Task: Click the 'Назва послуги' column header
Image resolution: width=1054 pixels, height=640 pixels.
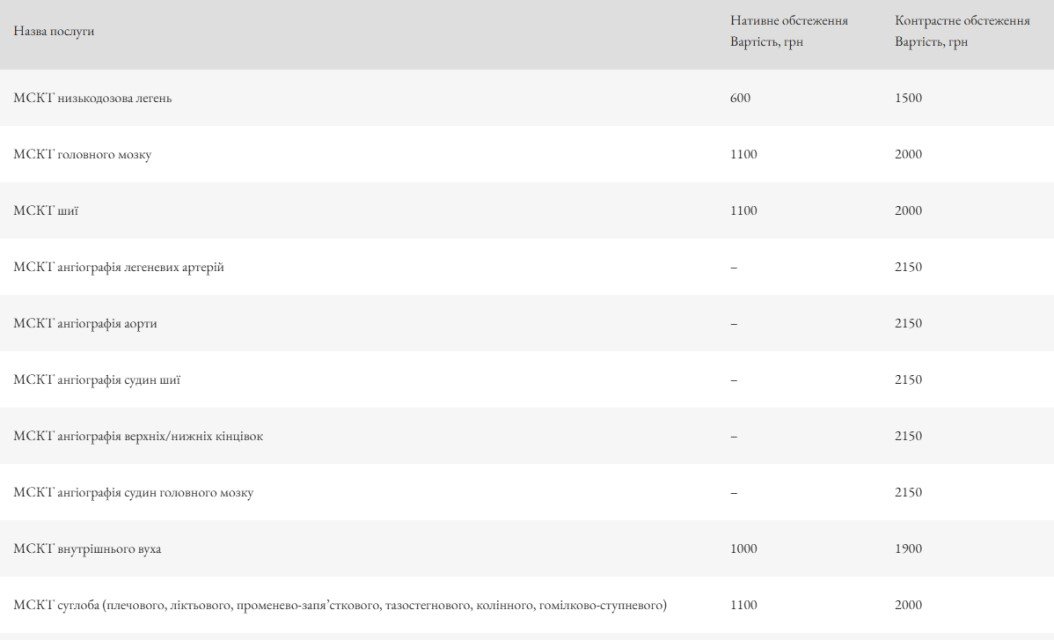Action: coord(54,31)
